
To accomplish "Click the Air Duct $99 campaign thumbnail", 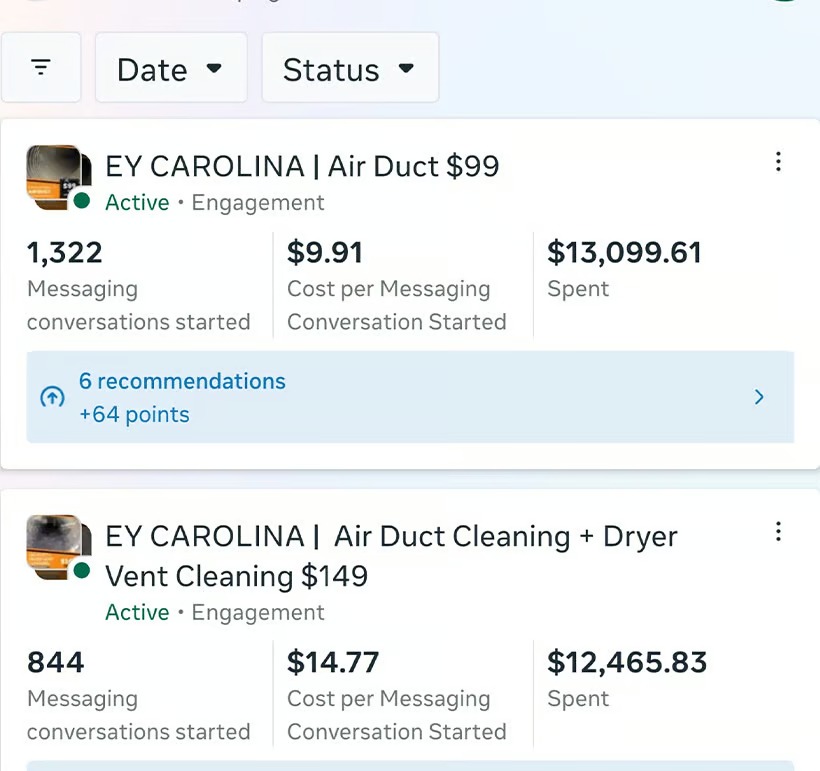I will click(52, 176).
